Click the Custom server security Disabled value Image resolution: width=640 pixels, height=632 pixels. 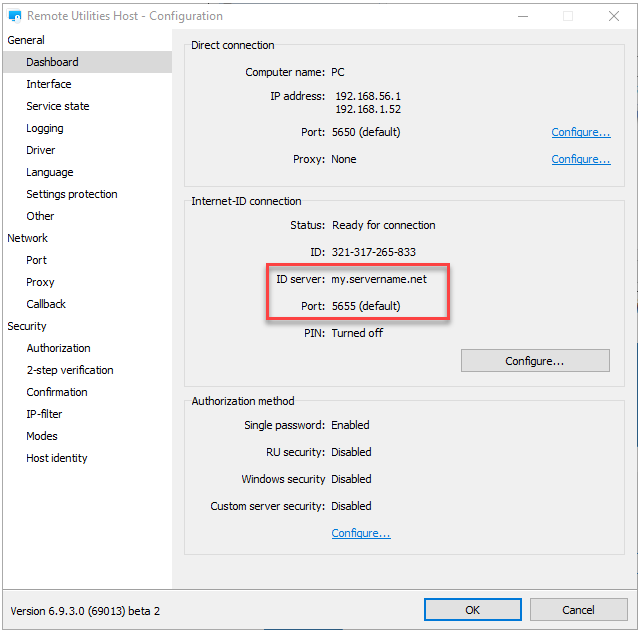click(351, 506)
